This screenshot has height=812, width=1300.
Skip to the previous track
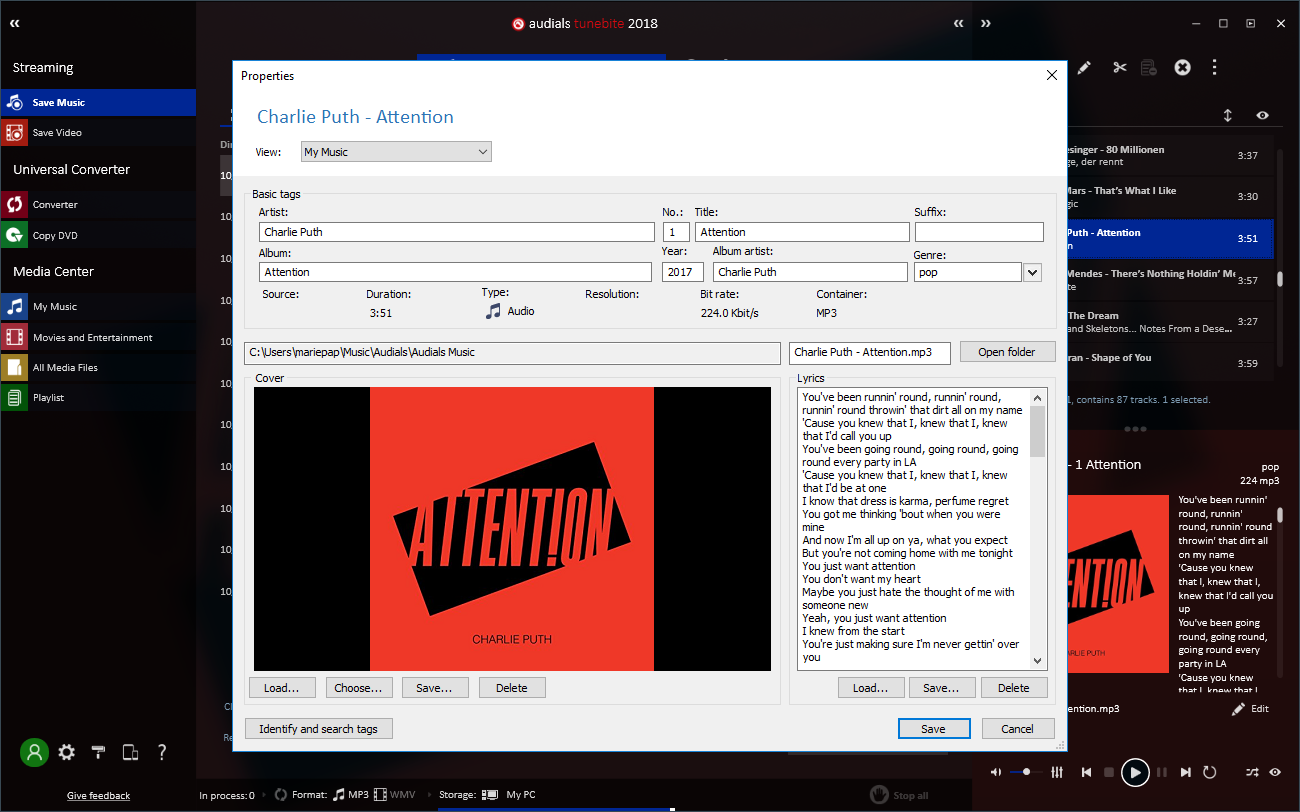pos(1086,772)
